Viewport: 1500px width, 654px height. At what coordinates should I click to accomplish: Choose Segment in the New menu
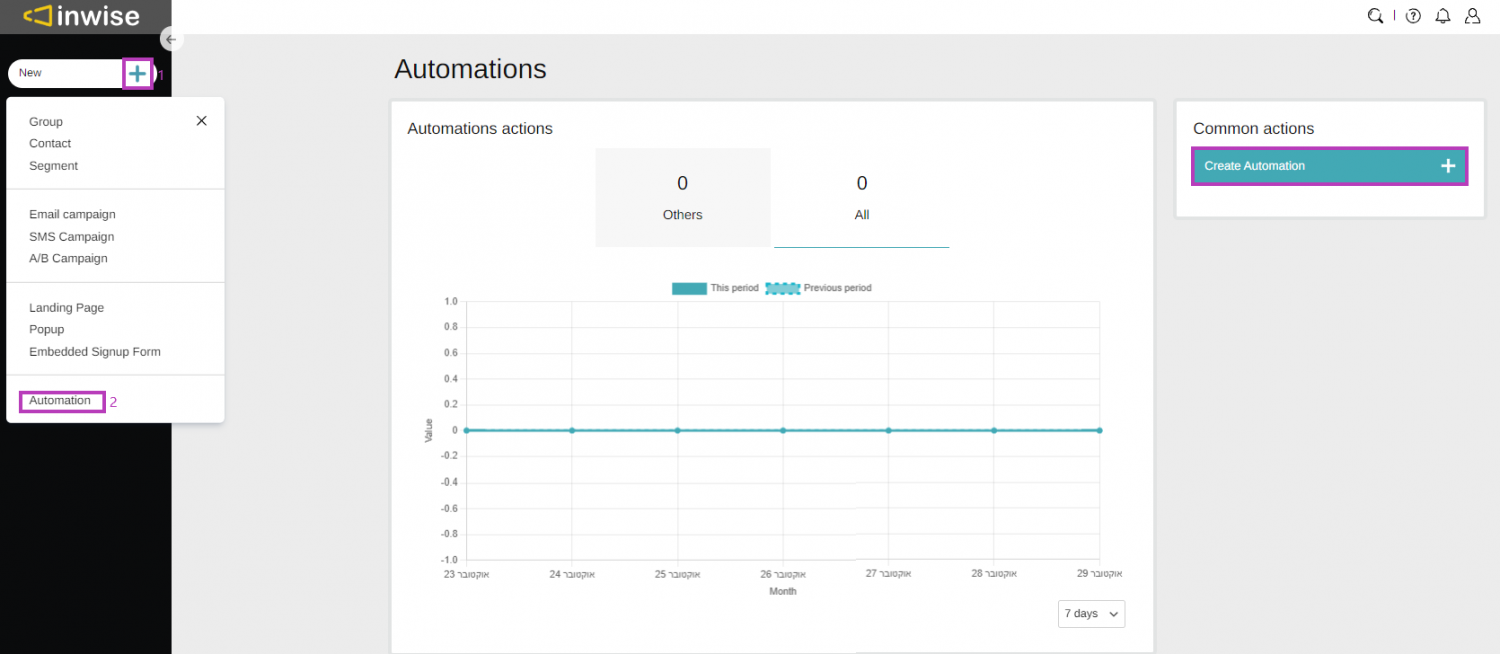(53, 165)
